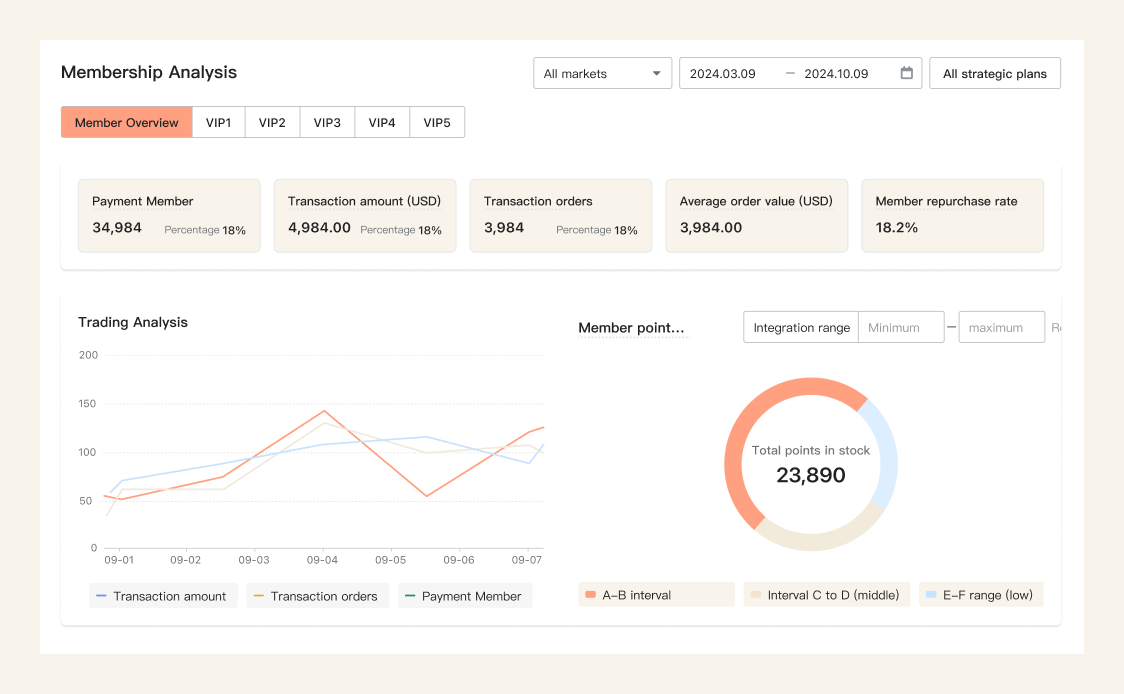Click the end date 2024.10.09 field
Screen dimensions: 1124x694
coord(836,73)
